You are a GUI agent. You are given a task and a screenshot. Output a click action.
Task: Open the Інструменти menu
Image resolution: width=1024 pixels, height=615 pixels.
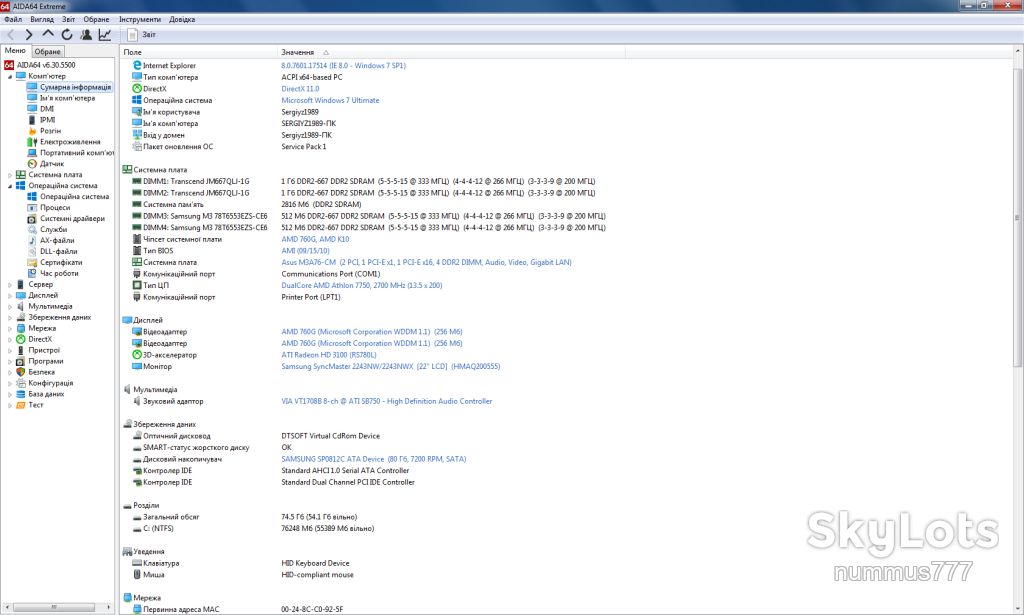pos(140,20)
